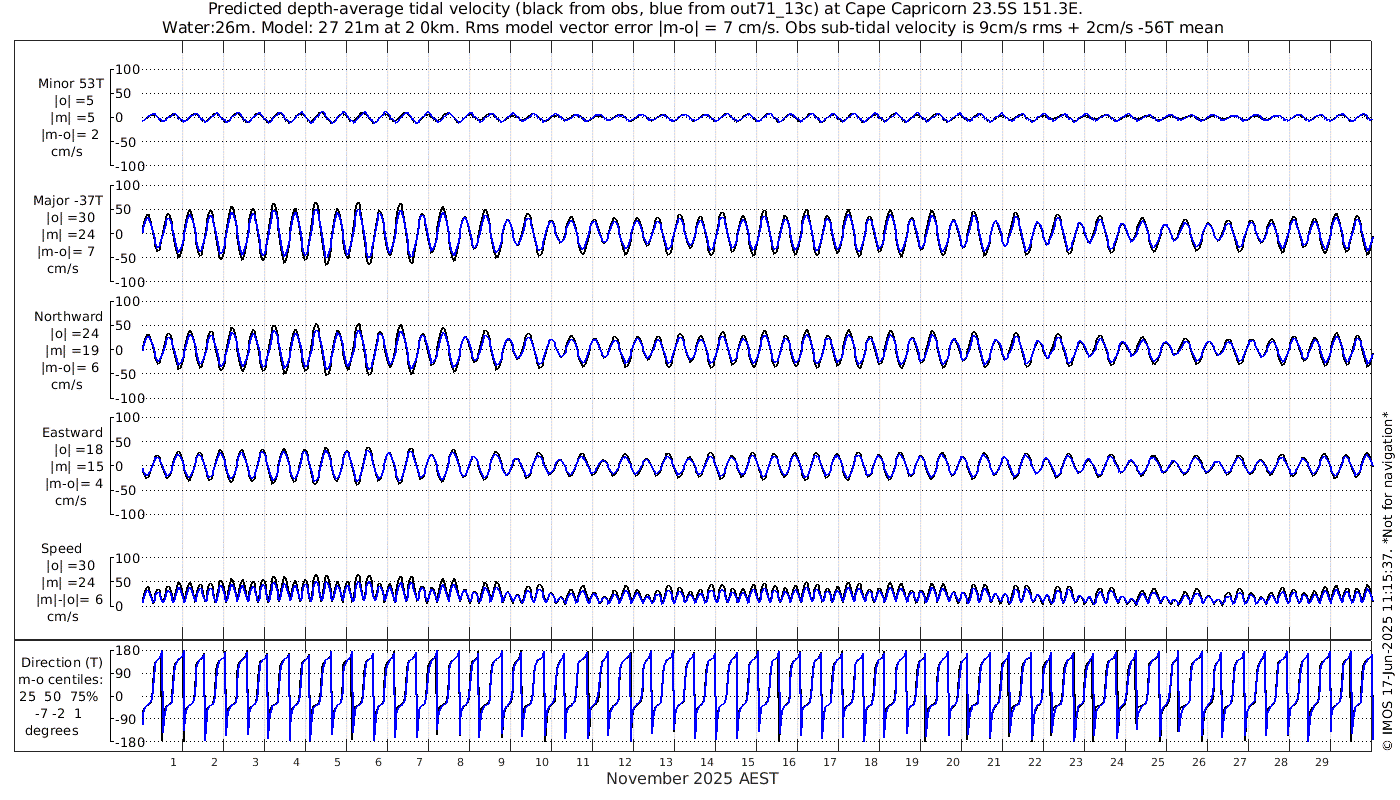Click the November 2025 AEST axis label
This screenshot has height=800, width=1400.
pyautogui.click(x=692, y=779)
